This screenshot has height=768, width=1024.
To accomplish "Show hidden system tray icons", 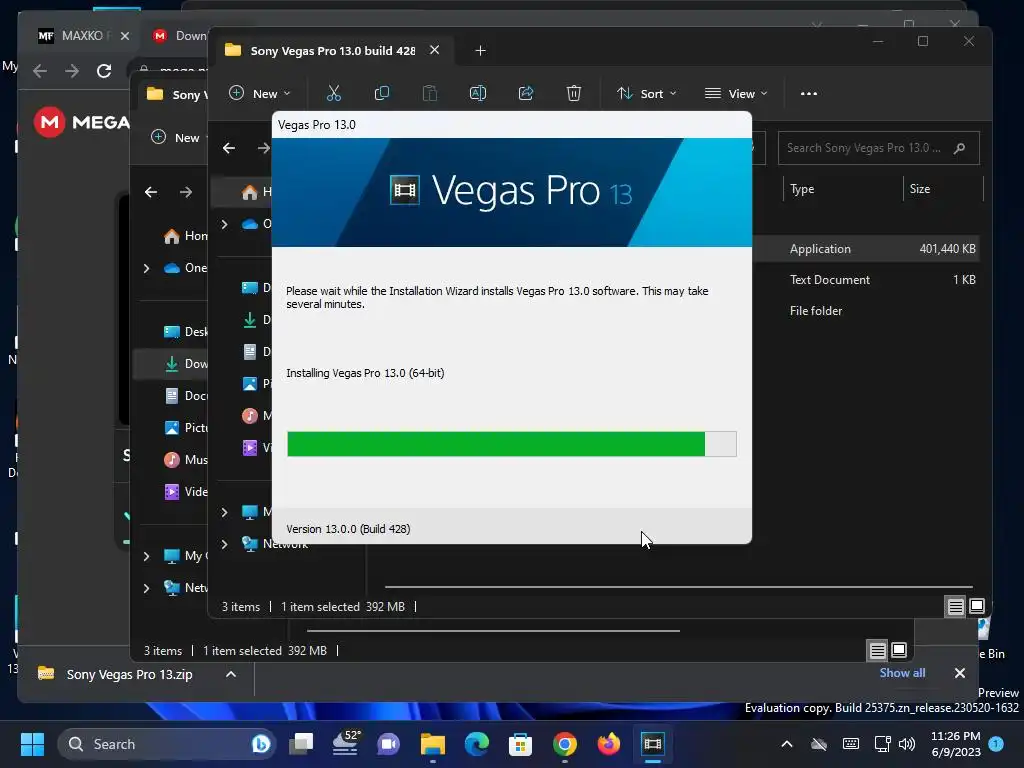I will click(787, 744).
